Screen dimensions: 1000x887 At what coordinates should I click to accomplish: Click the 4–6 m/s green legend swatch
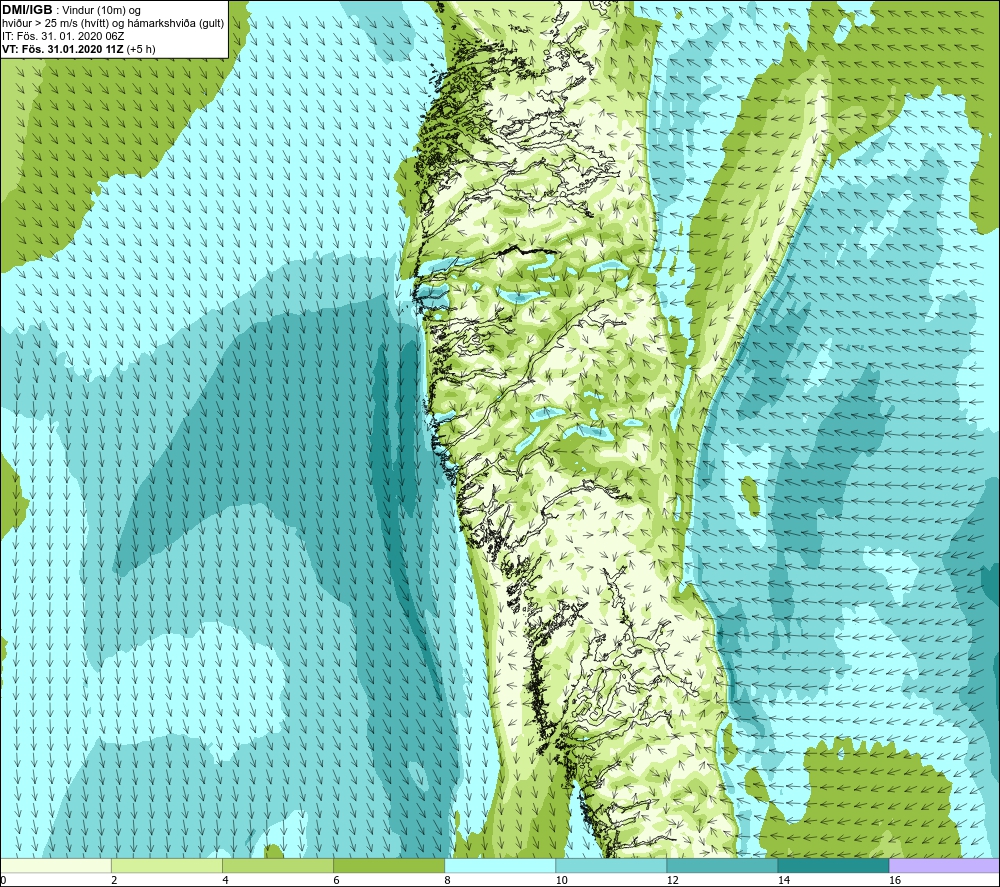click(277, 865)
